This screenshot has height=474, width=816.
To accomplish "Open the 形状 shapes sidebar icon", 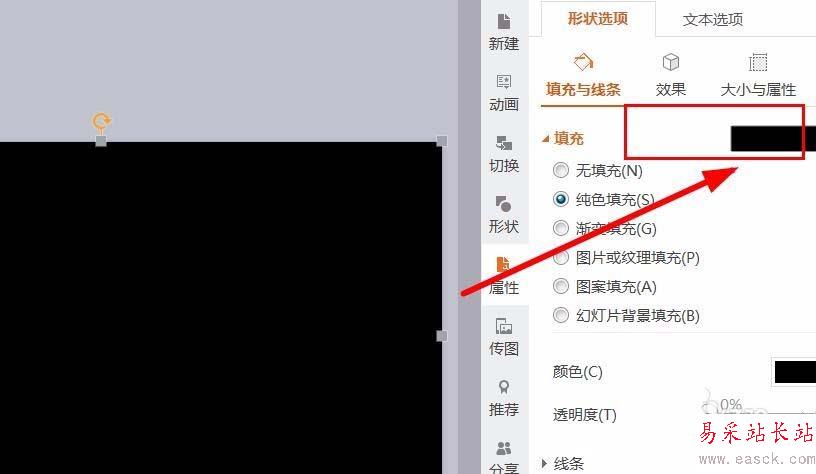I will pyautogui.click(x=504, y=215).
